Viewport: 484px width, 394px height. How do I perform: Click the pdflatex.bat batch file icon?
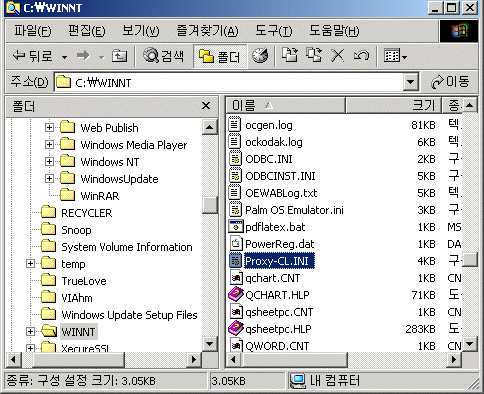click(236, 227)
